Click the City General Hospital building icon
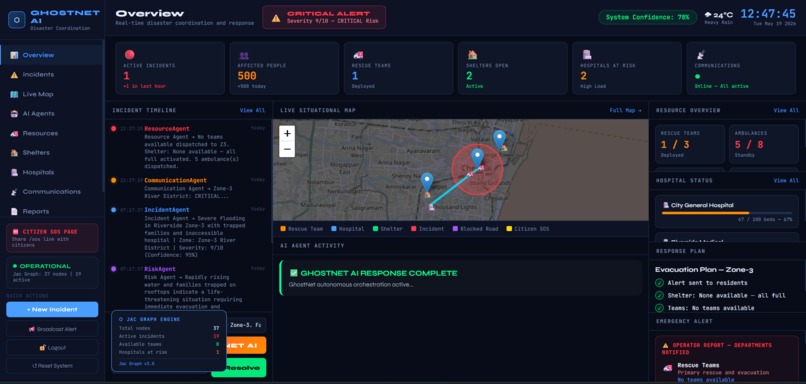Viewport: 806px width, 384px height. tap(666, 205)
